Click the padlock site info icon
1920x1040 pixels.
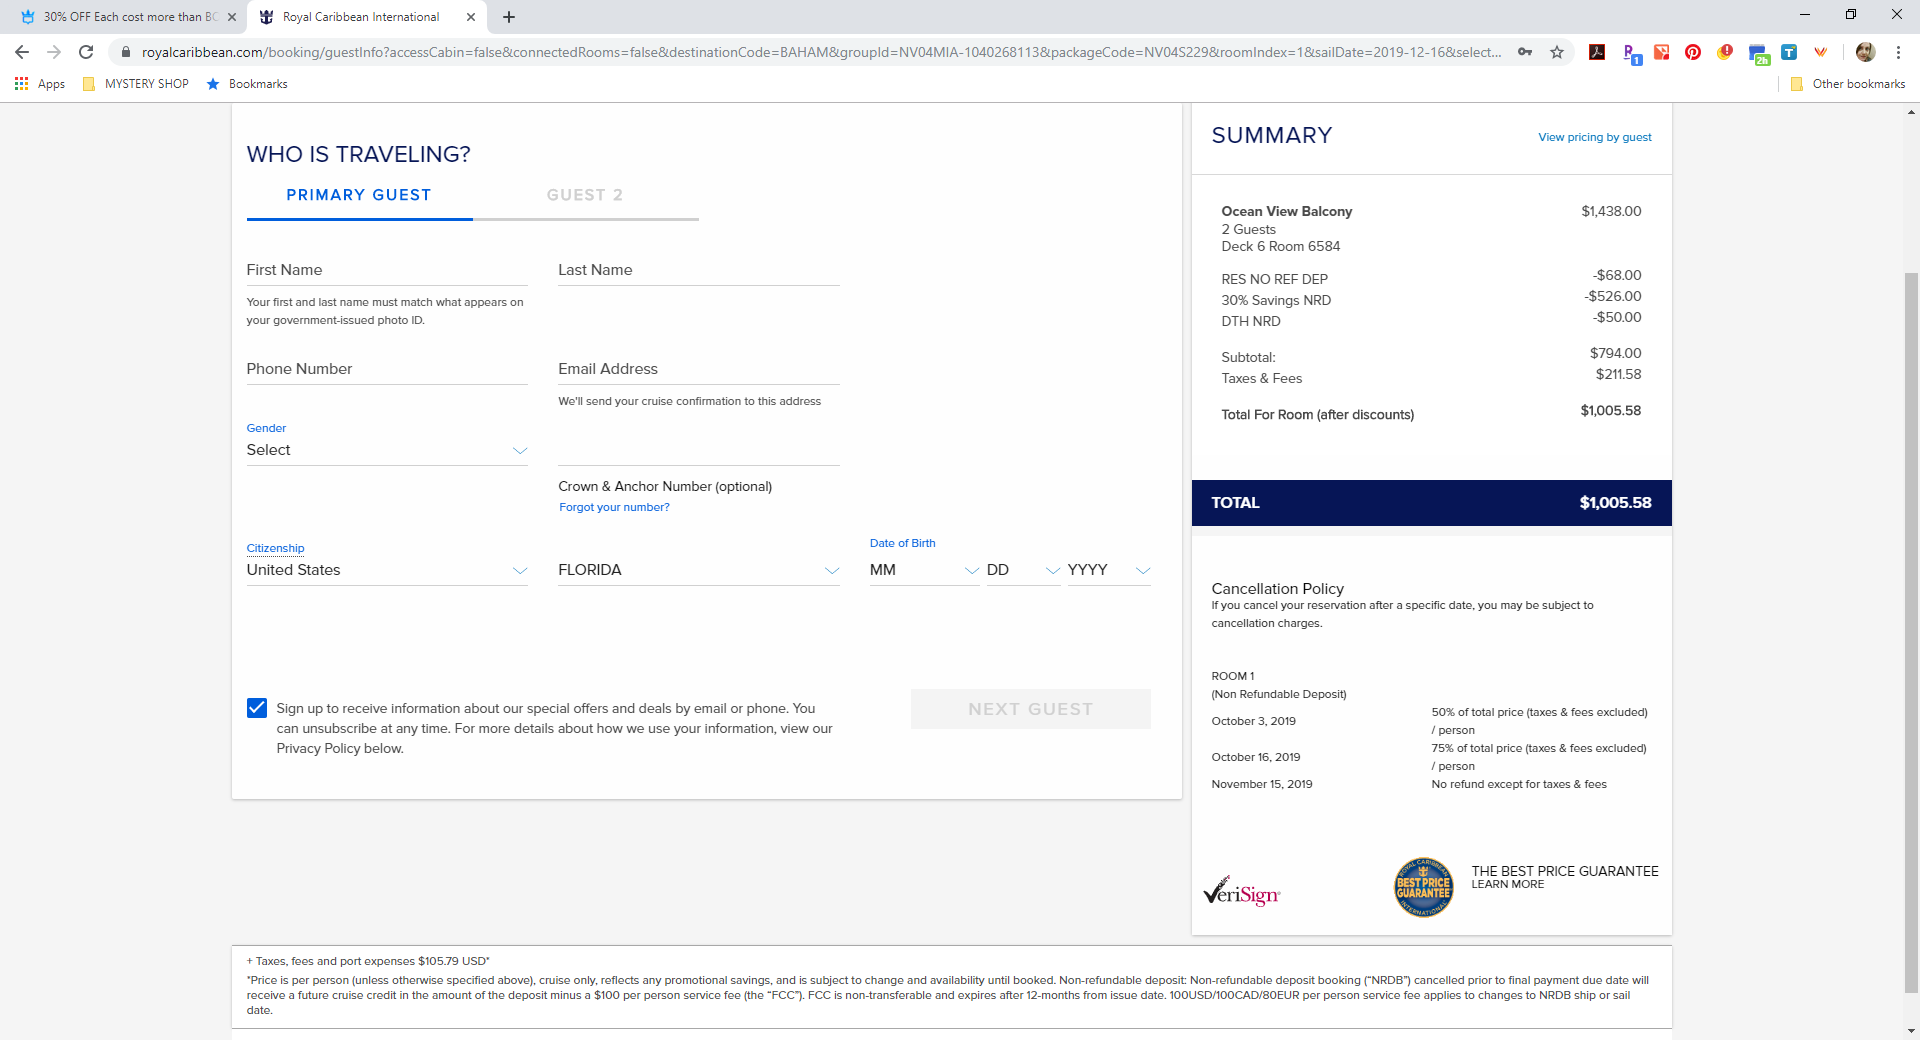click(125, 52)
